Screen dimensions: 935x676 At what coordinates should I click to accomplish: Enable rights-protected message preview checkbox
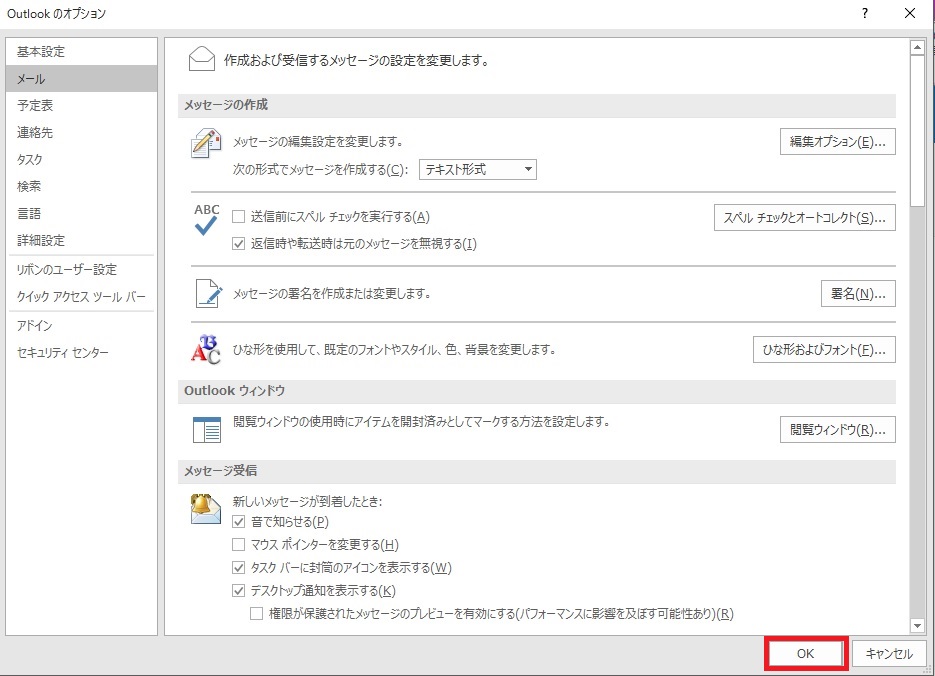[256, 613]
